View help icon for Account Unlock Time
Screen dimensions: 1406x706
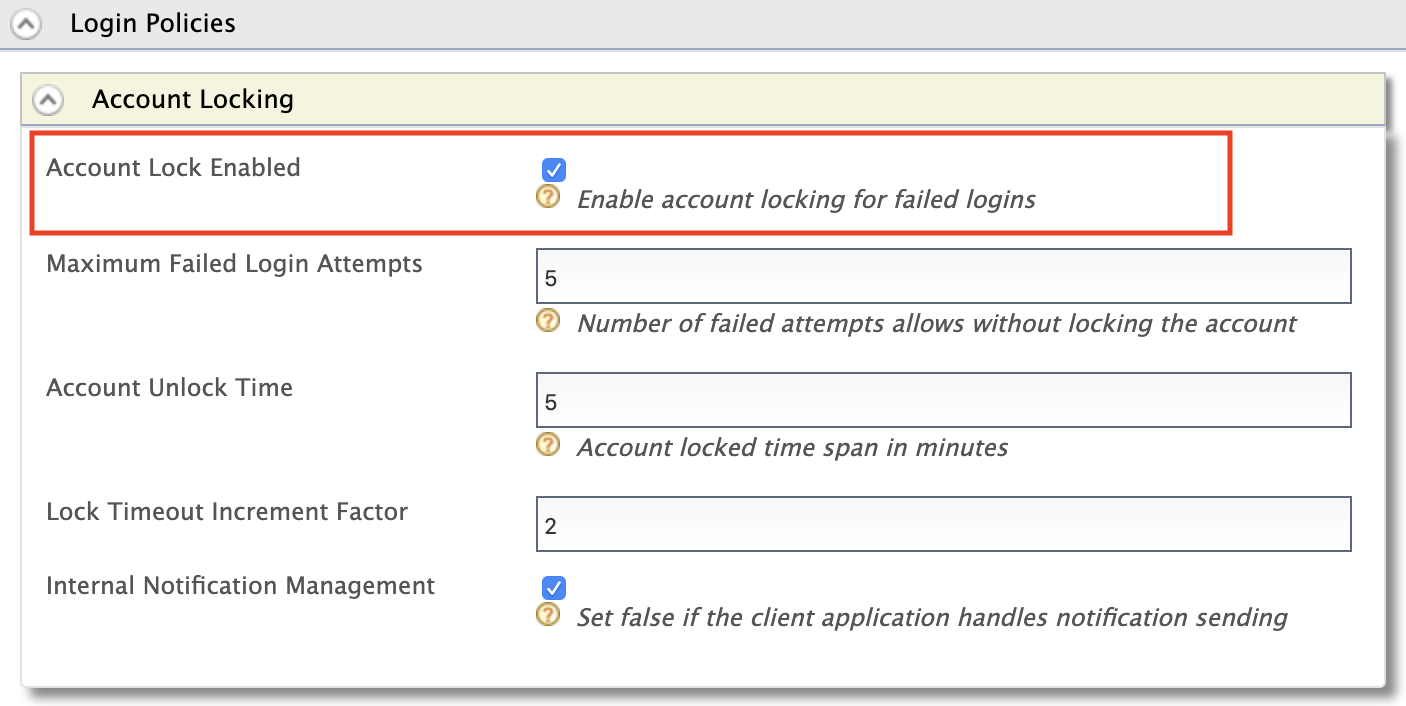click(548, 445)
